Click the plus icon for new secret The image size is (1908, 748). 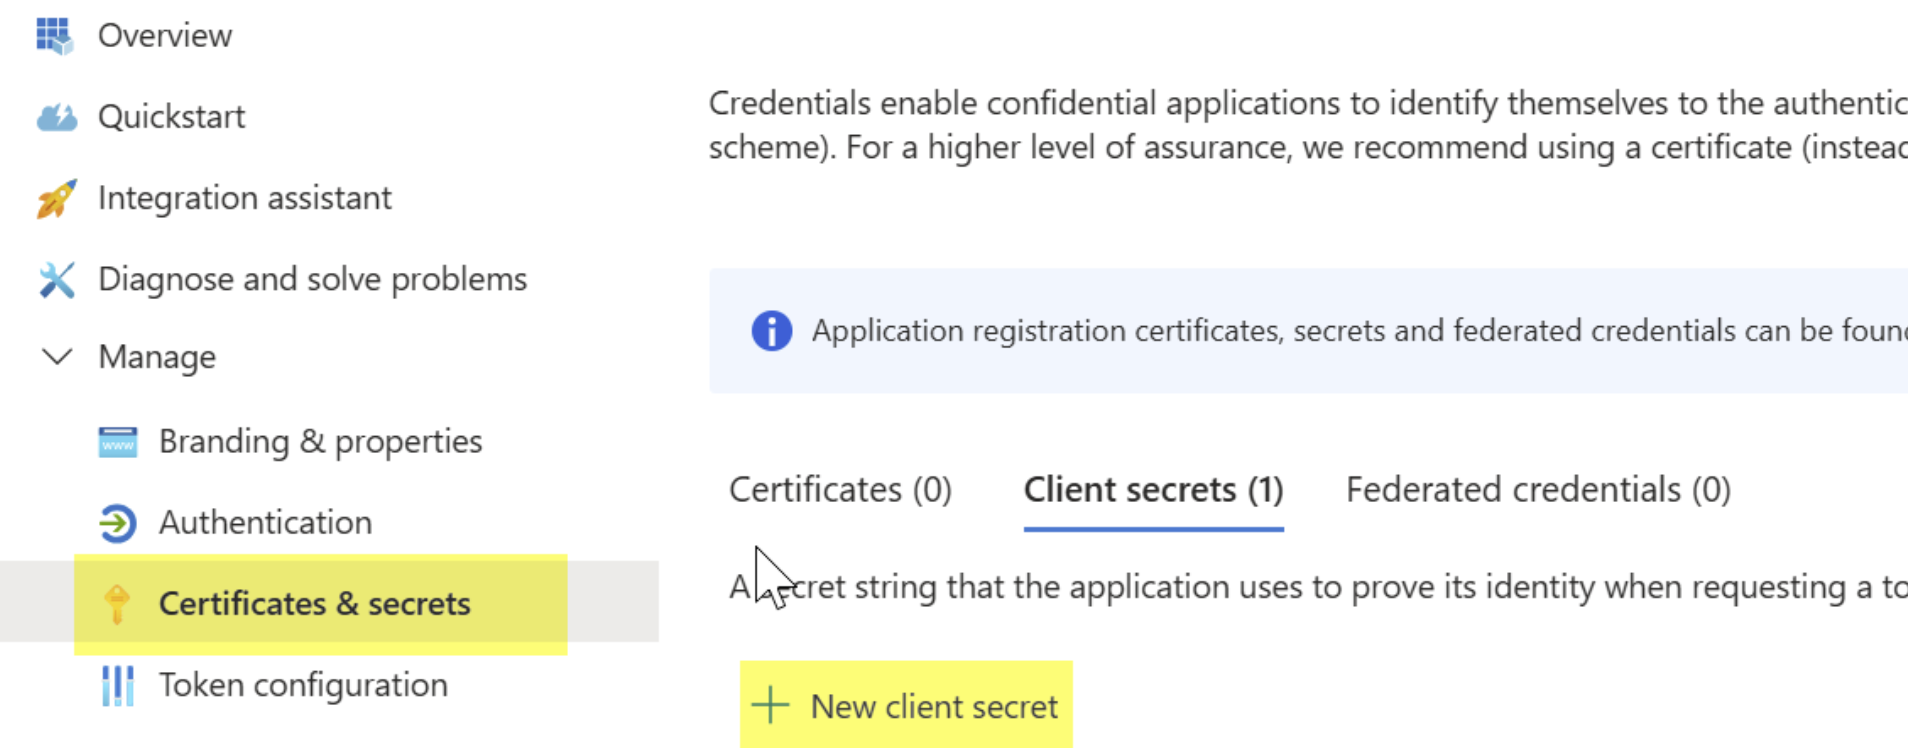(770, 705)
